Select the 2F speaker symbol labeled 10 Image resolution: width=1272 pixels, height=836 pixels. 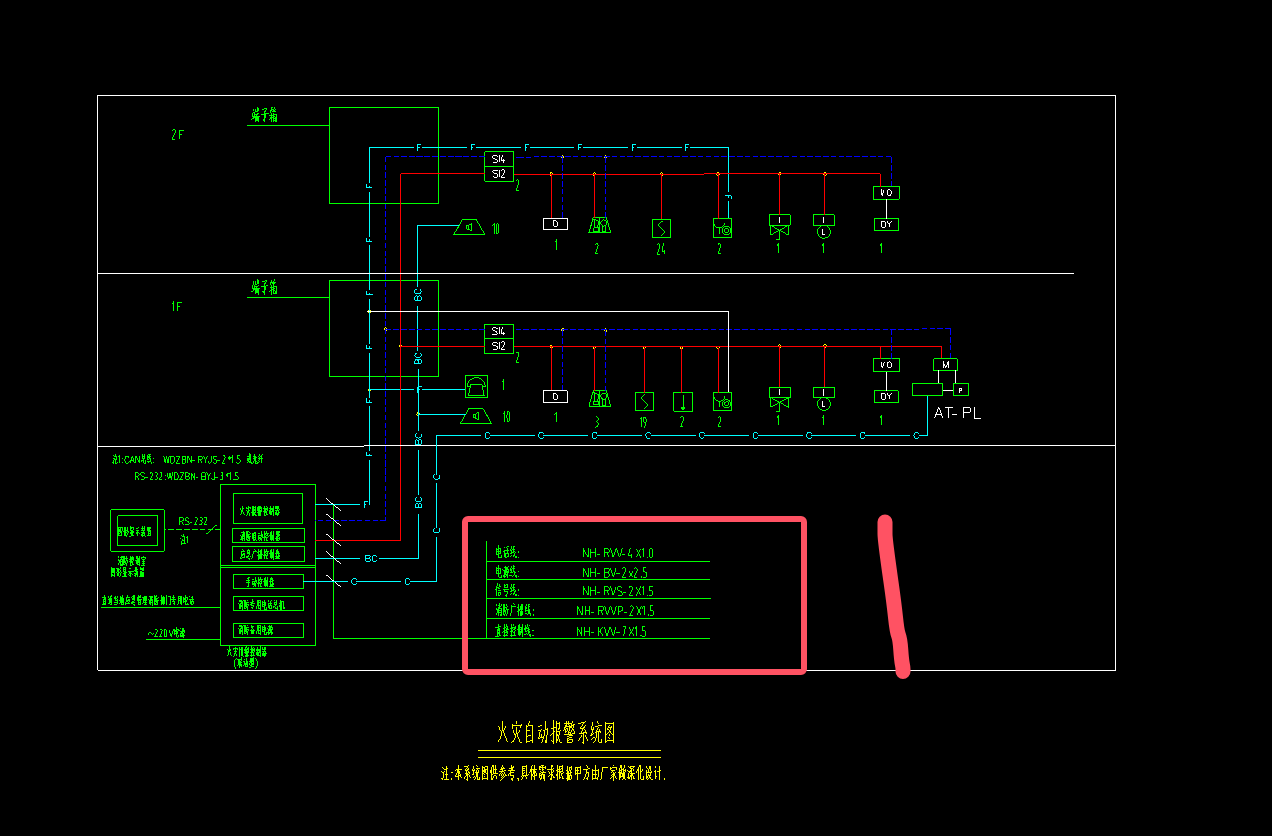[469, 227]
